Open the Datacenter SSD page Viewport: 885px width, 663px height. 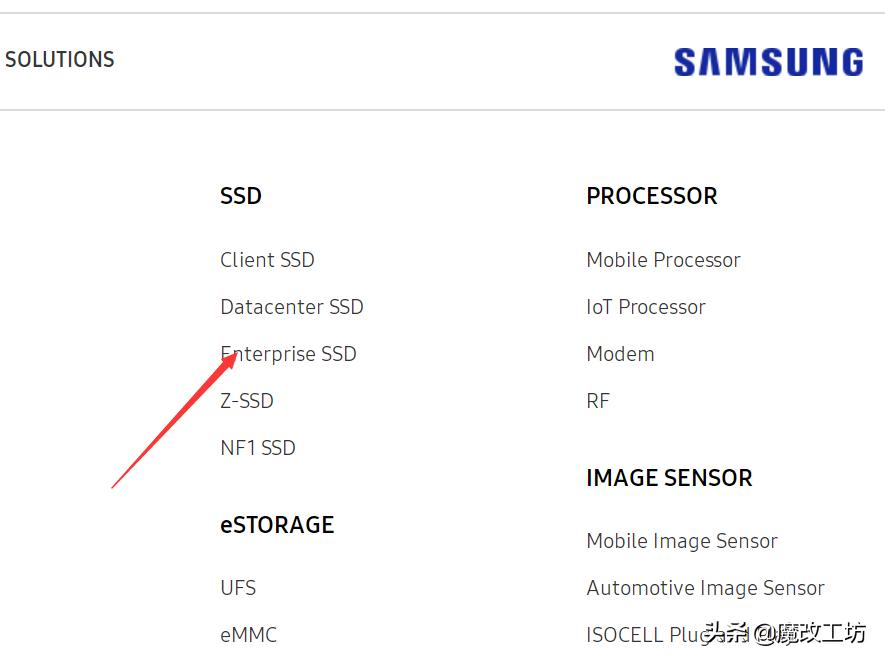coord(291,307)
